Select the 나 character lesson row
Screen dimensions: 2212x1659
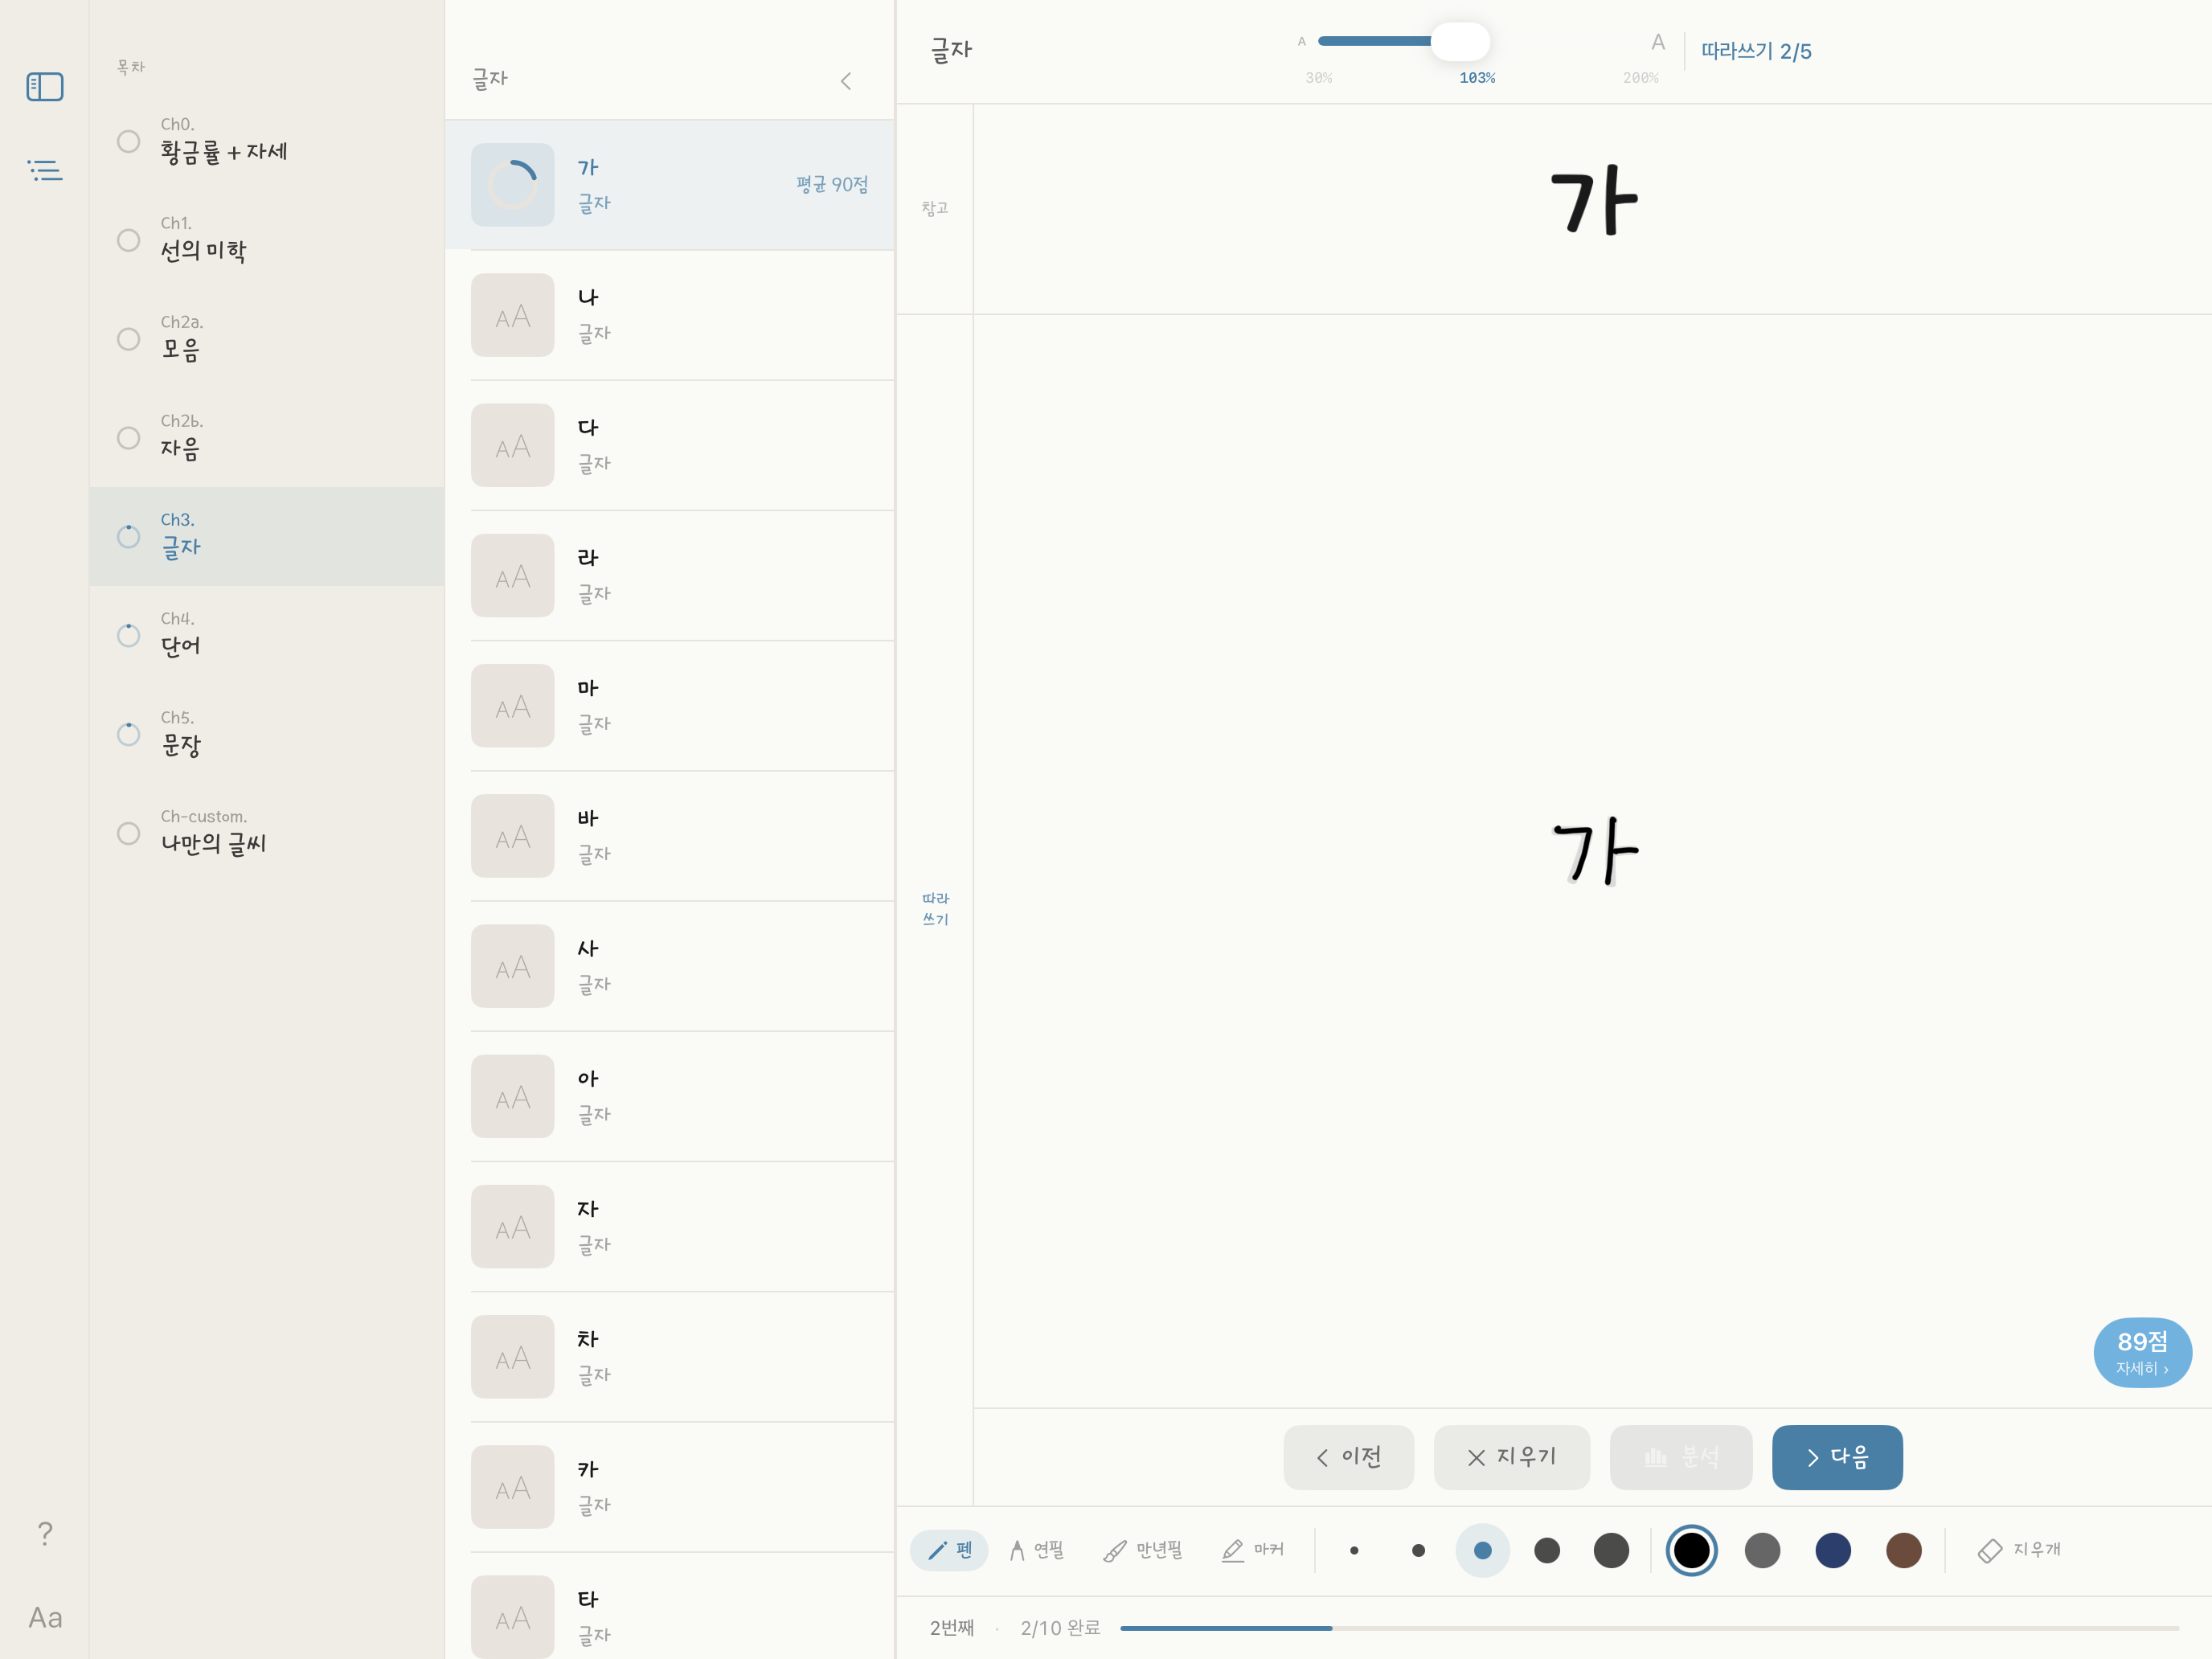670,315
